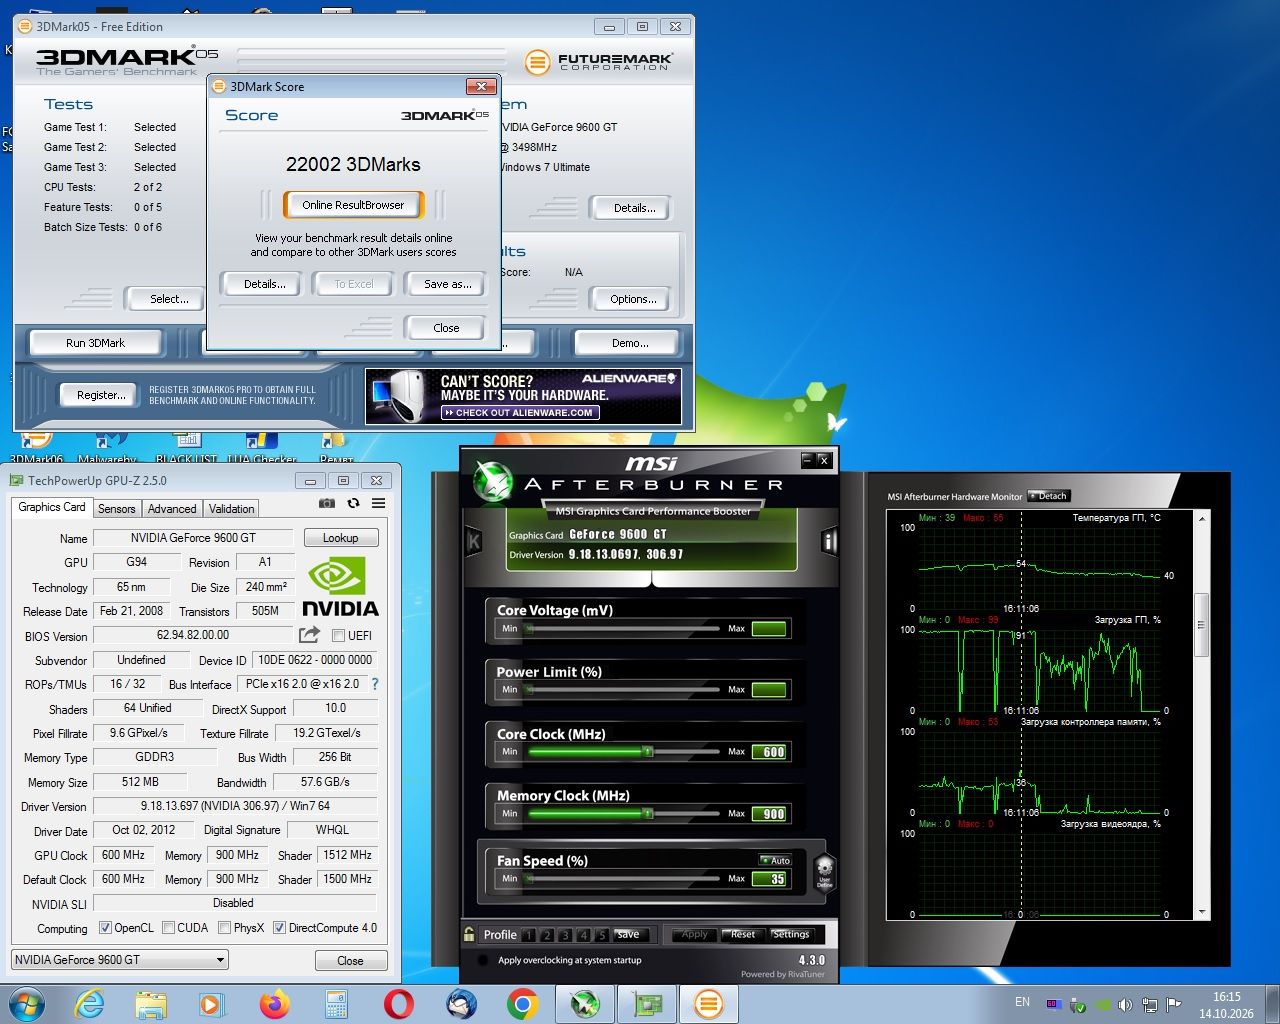Click the Core Clock value field showing 600
The width and height of the screenshot is (1280, 1024).
click(x=770, y=752)
